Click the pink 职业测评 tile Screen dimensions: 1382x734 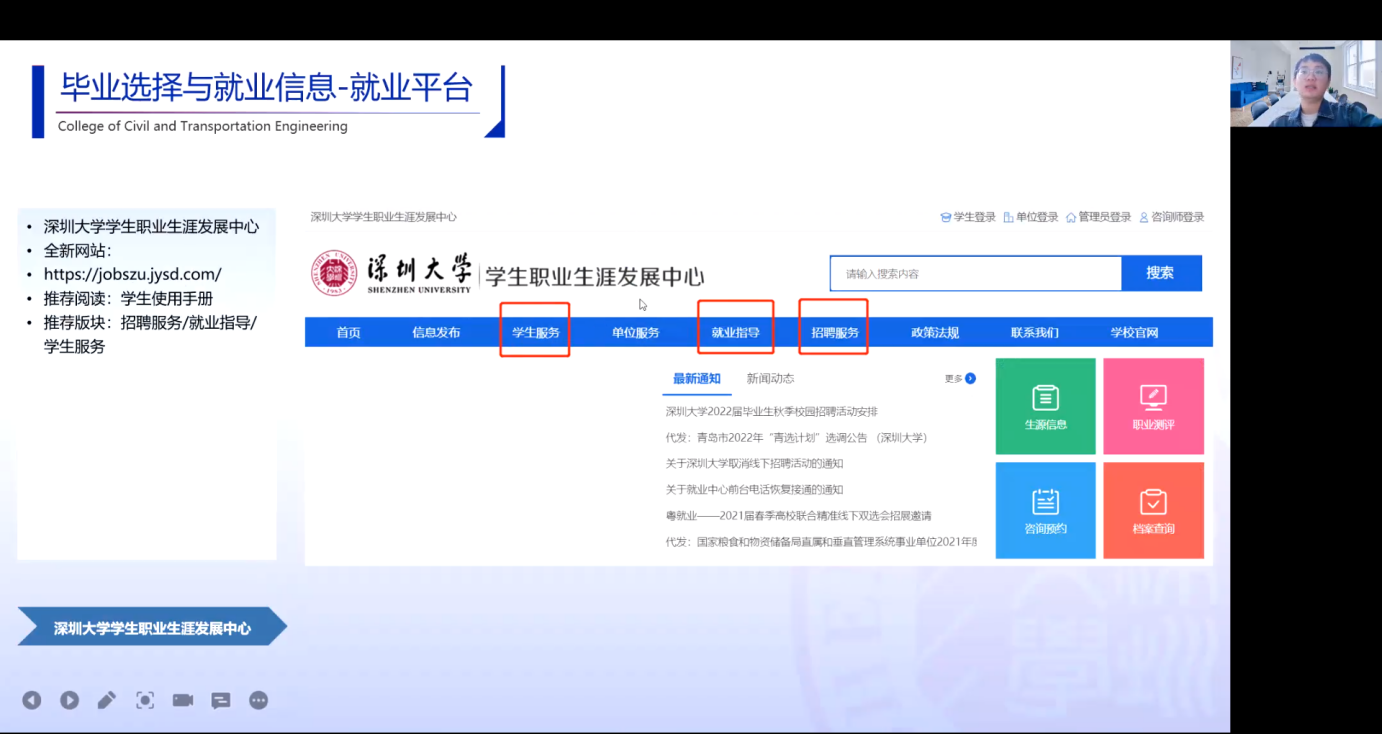[x=1153, y=406]
